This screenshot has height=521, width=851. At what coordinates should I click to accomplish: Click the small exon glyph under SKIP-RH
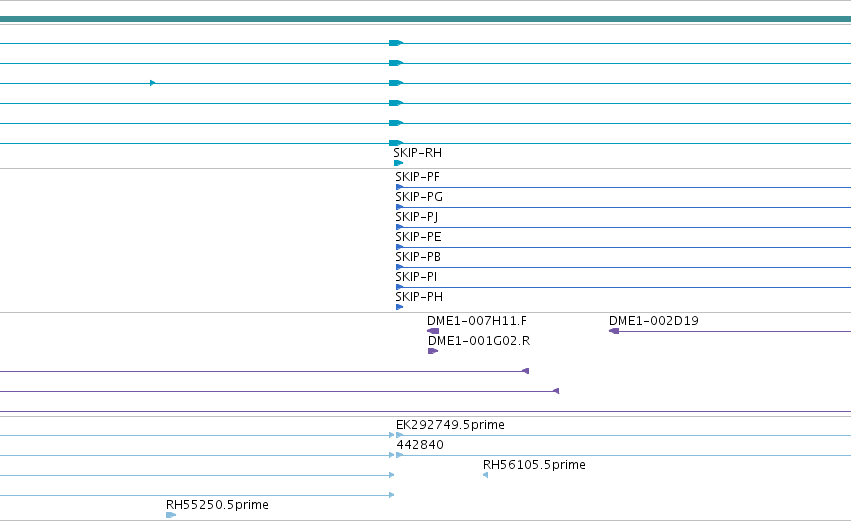point(398,163)
